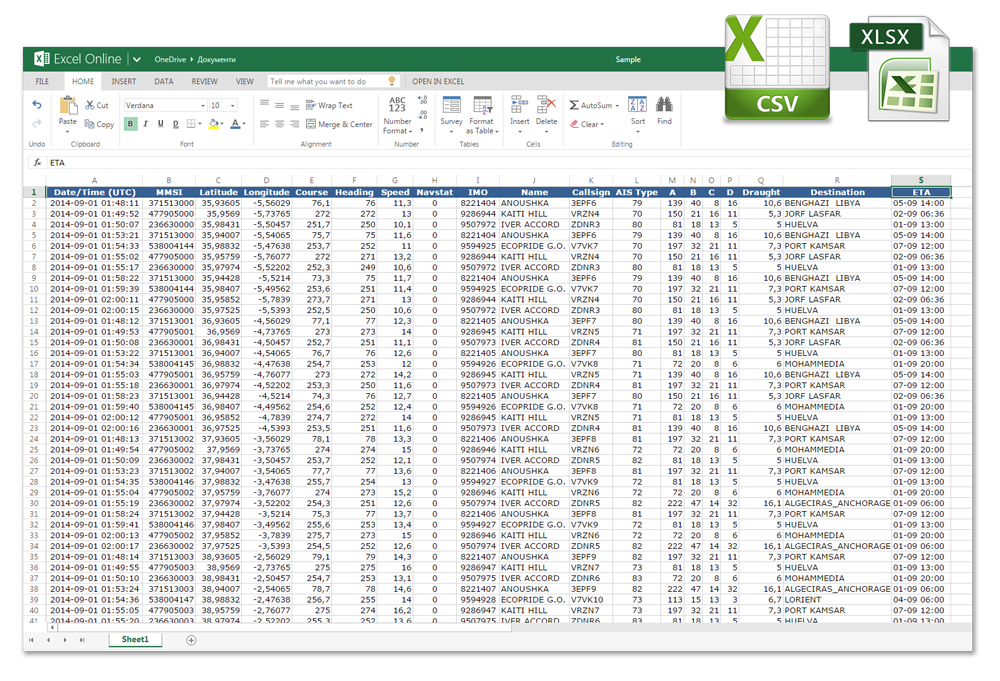Open the FILE tab

point(42,82)
